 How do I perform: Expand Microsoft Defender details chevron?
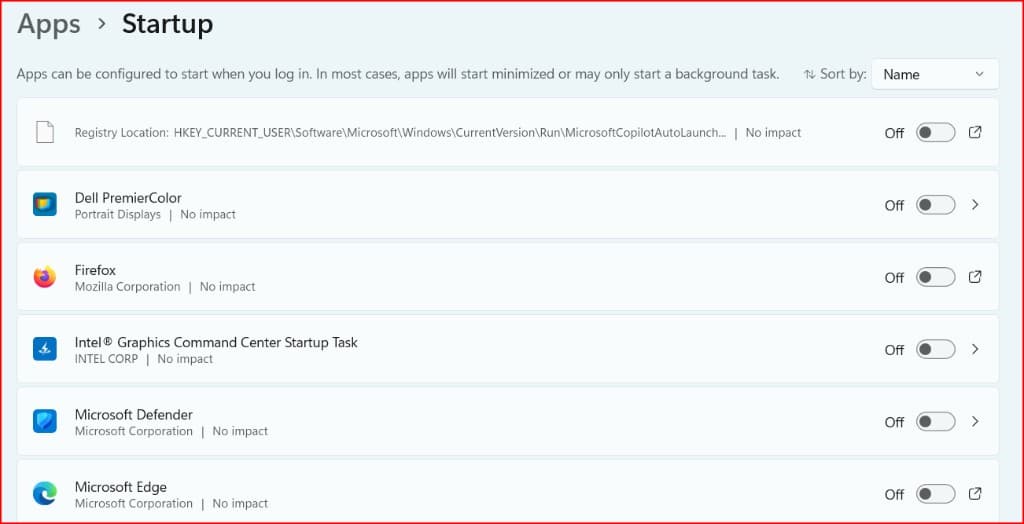tap(975, 421)
